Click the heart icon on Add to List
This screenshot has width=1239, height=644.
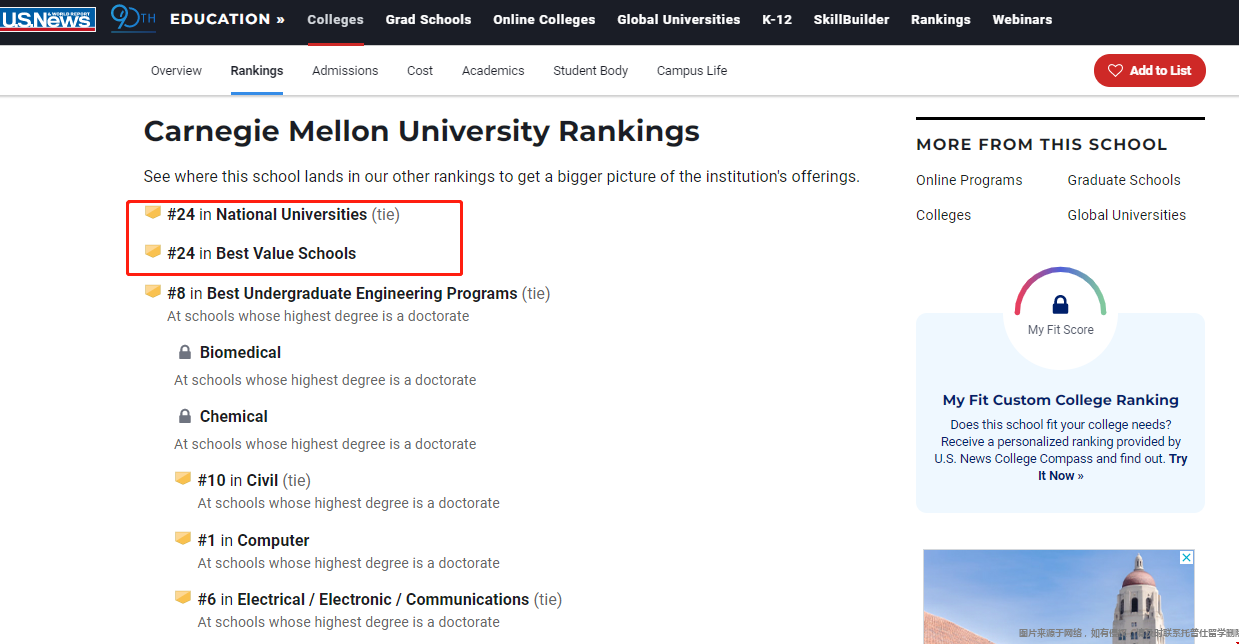1115,71
